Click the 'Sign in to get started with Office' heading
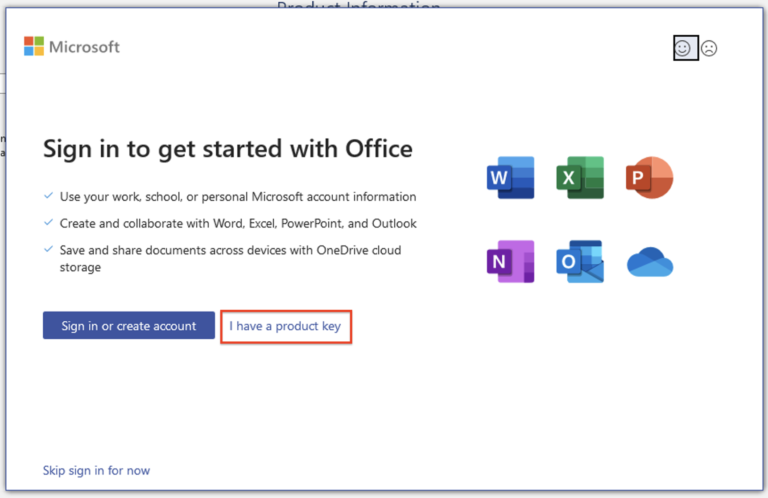768x498 pixels. click(x=228, y=149)
